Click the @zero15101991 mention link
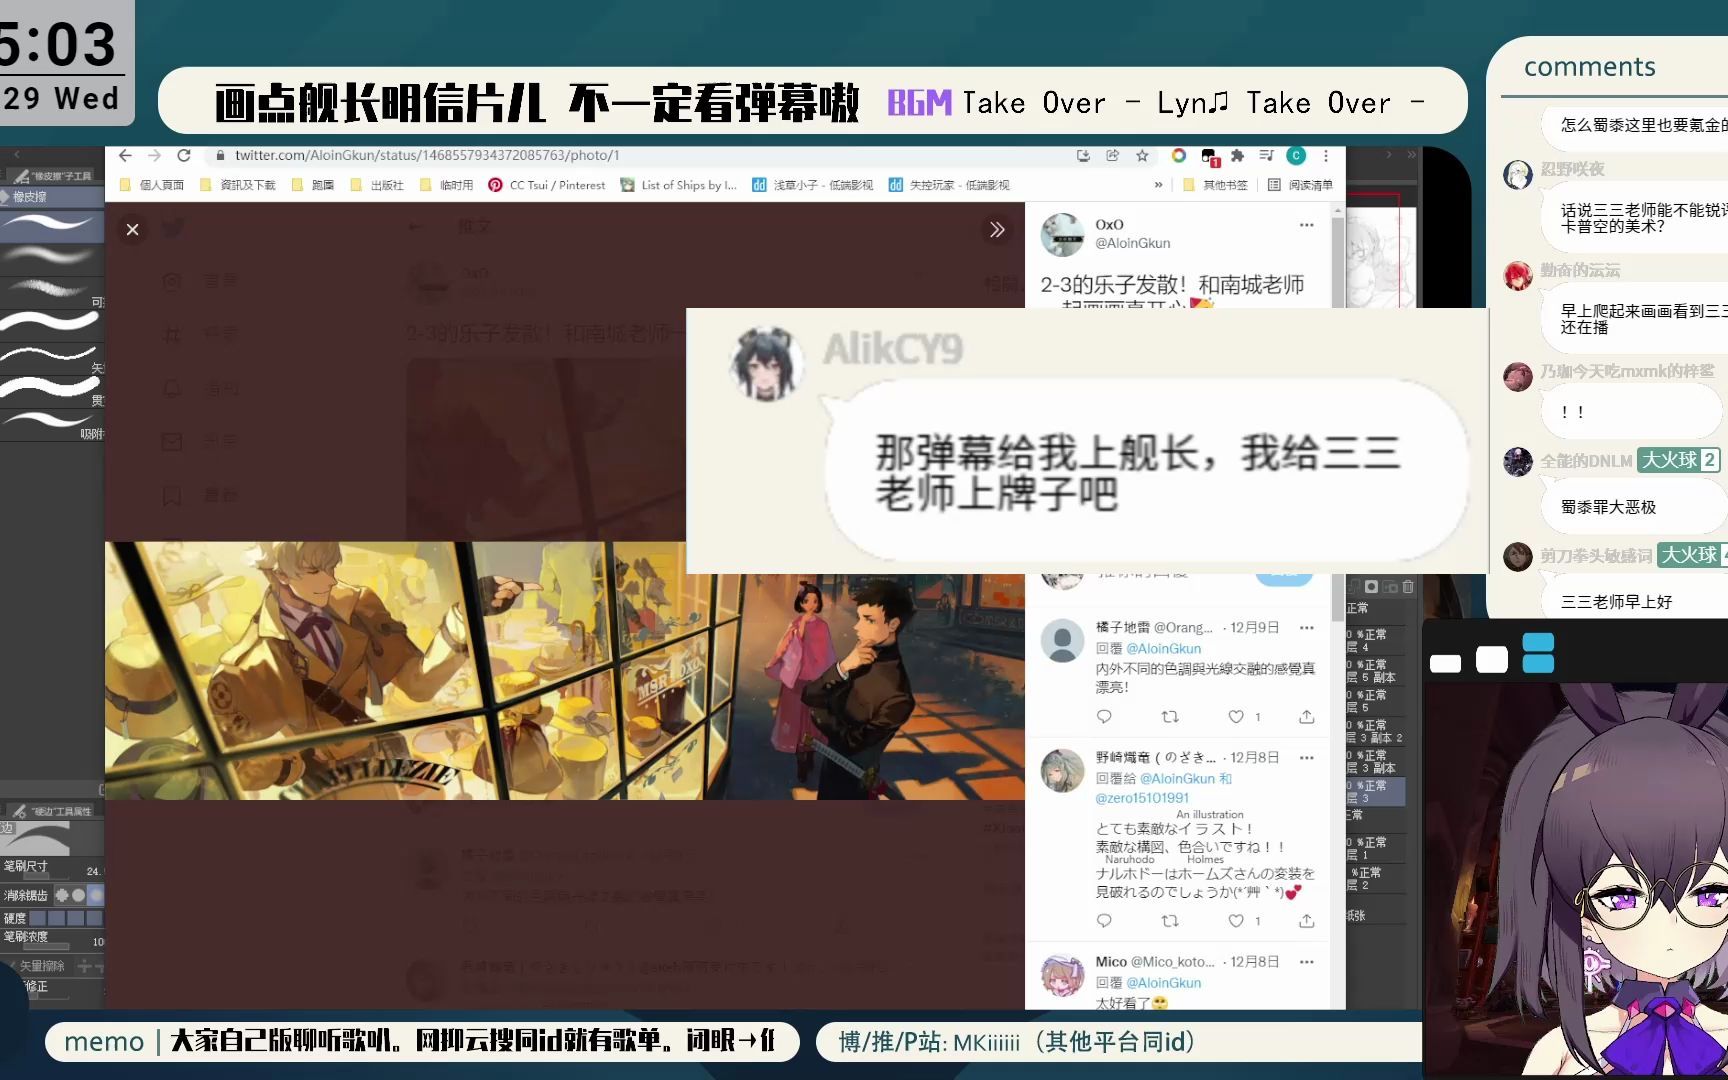The image size is (1728, 1080). pyautogui.click(x=1142, y=798)
